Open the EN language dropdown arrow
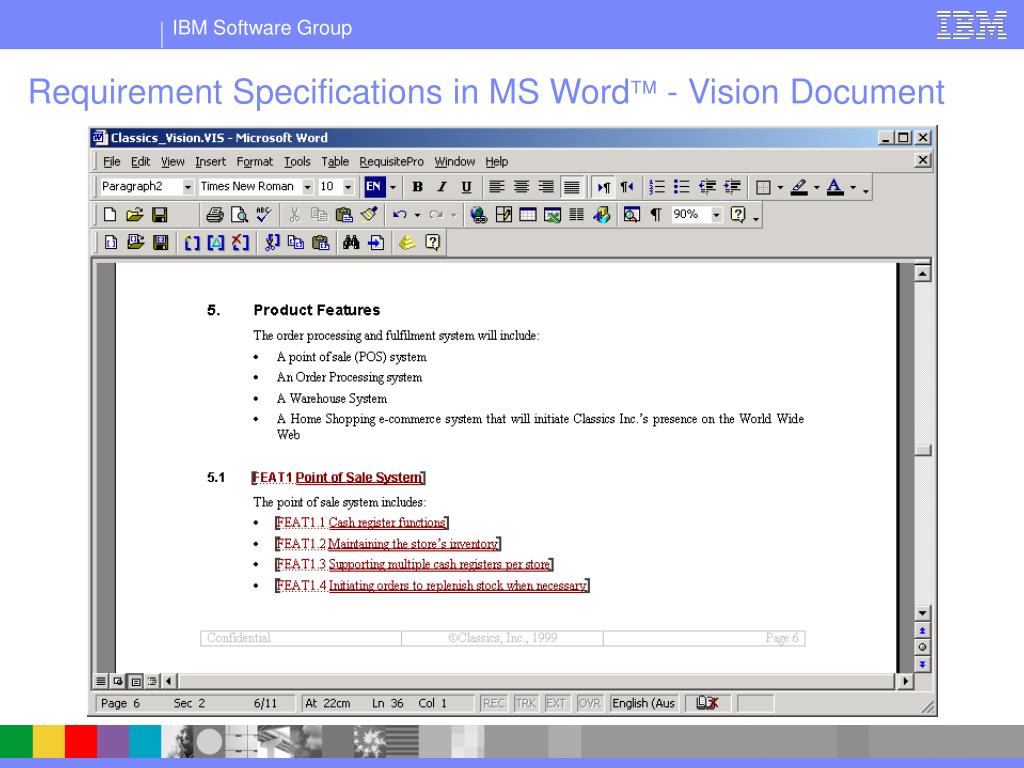1024x768 pixels. pos(393,187)
